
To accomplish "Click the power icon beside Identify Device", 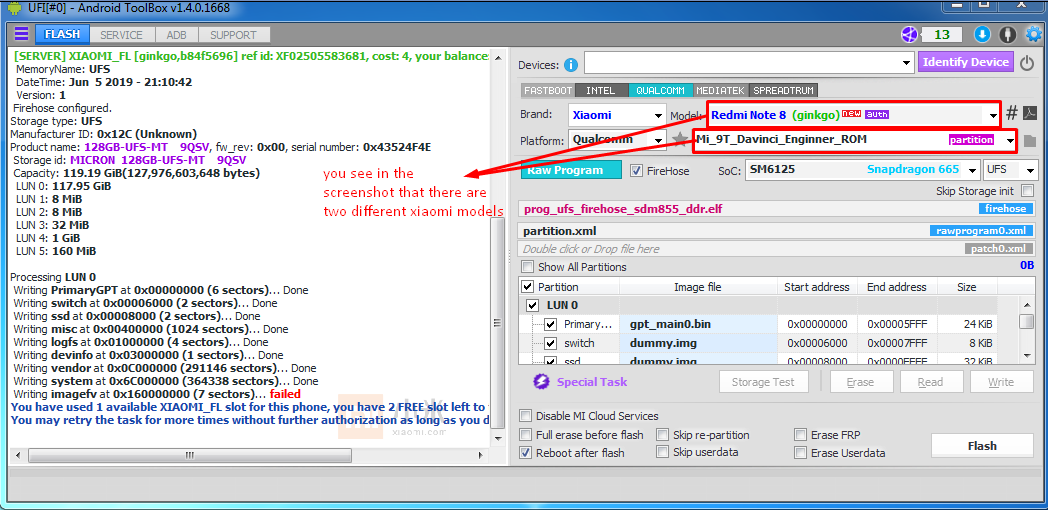I will [x=1027, y=63].
